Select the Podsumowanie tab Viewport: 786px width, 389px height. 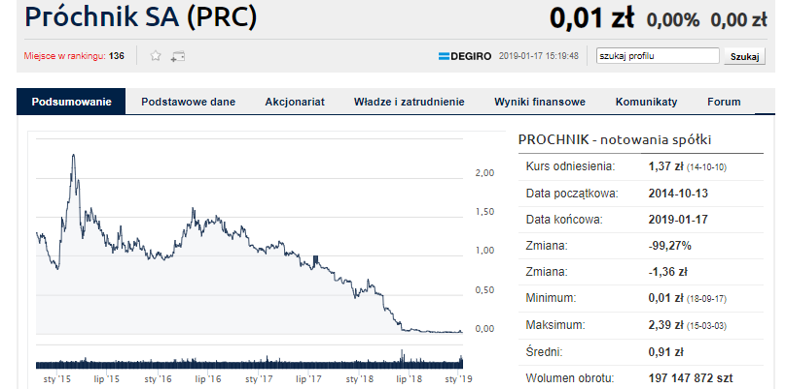[71, 102]
